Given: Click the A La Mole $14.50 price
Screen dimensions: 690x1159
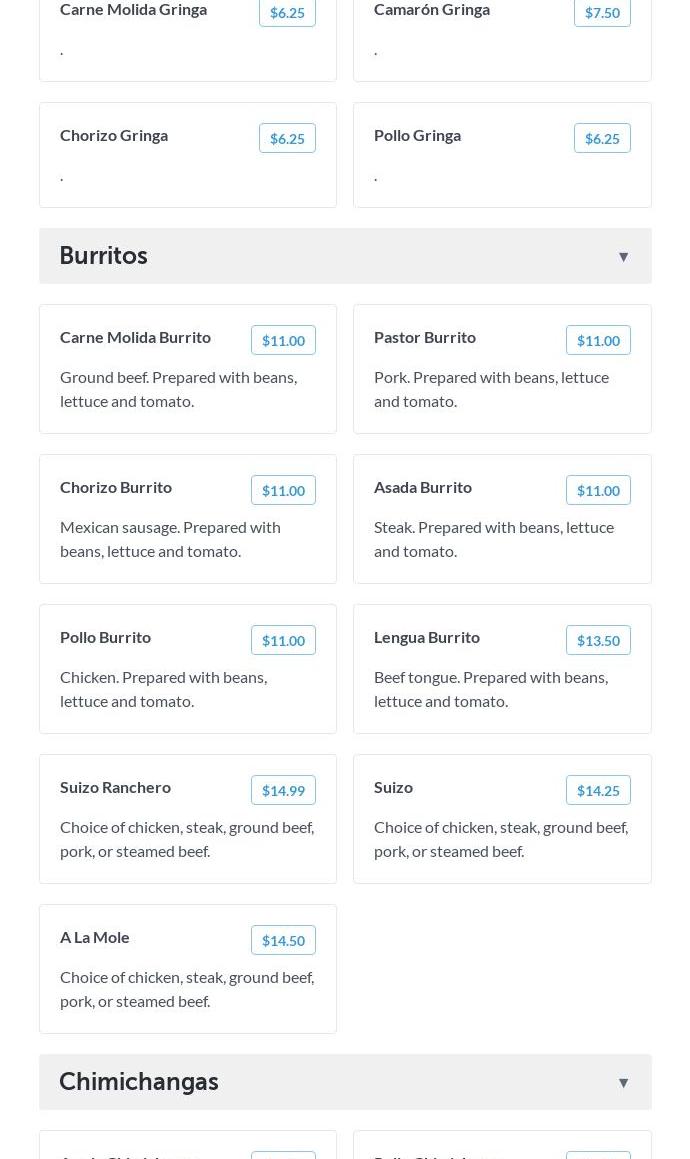Looking at the screenshot, I should [283, 940].
